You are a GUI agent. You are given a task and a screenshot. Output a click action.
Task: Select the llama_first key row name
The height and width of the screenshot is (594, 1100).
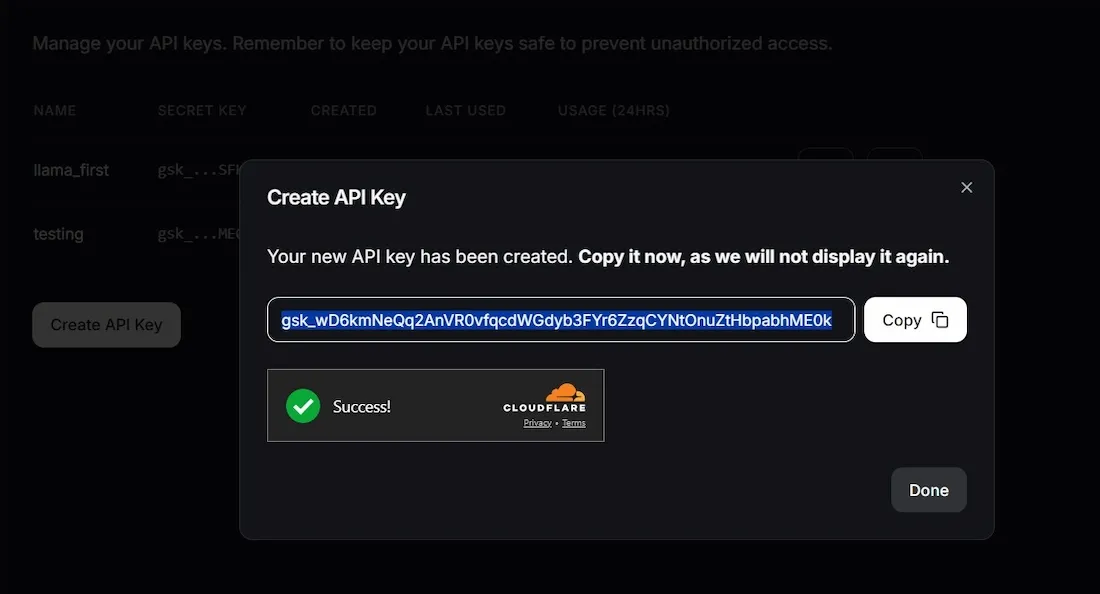[71, 170]
